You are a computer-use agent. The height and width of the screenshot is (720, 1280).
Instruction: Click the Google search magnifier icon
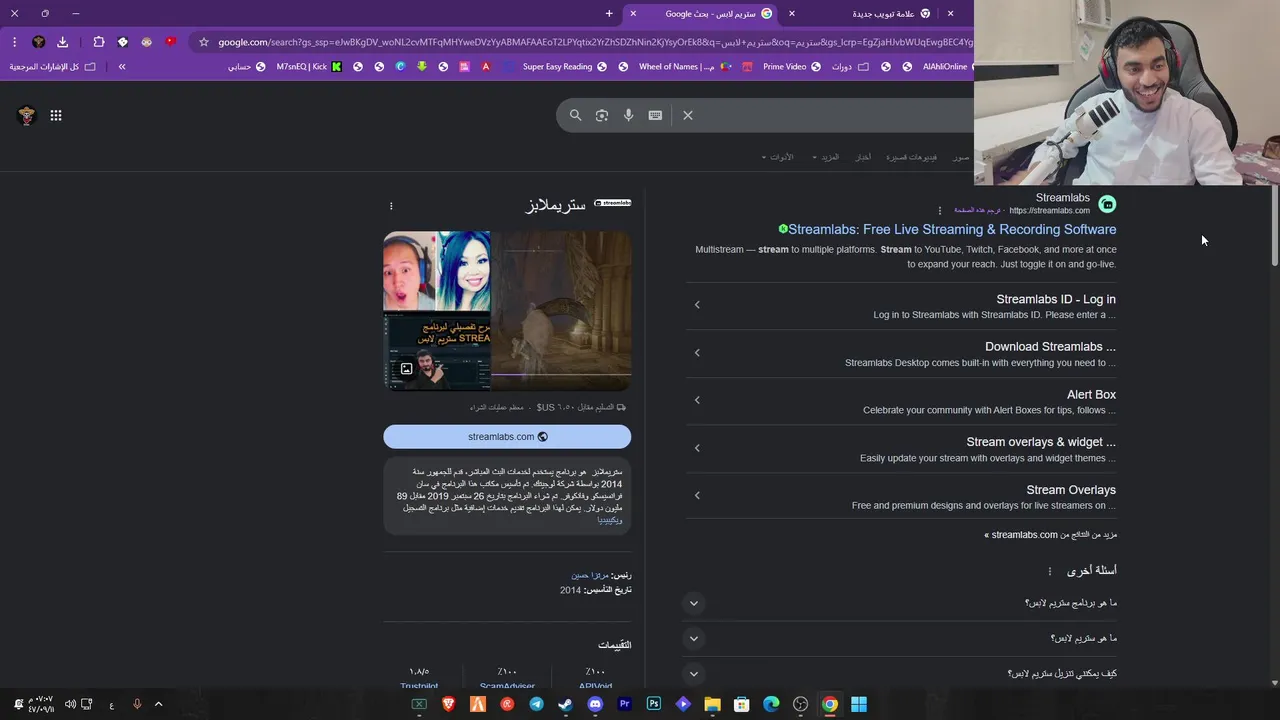click(x=575, y=115)
